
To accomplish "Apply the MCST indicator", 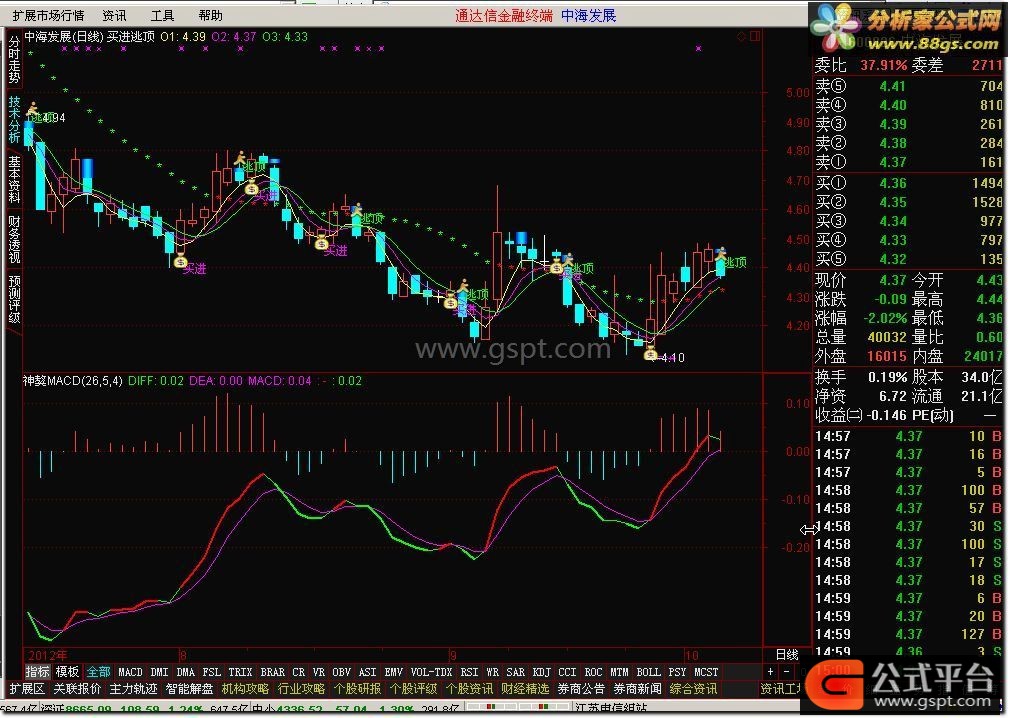I will 706,672.
